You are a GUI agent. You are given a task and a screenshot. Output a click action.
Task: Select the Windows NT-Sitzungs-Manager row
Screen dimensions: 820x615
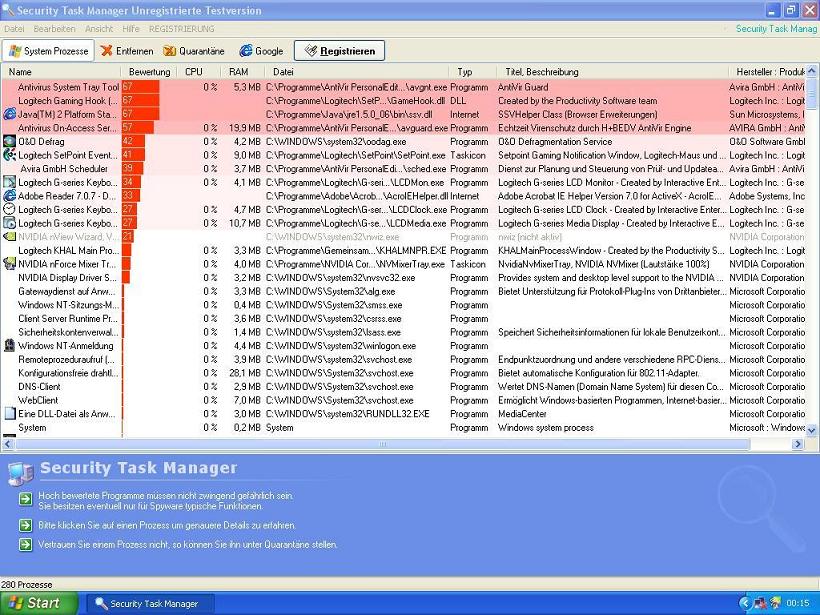click(x=403, y=304)
